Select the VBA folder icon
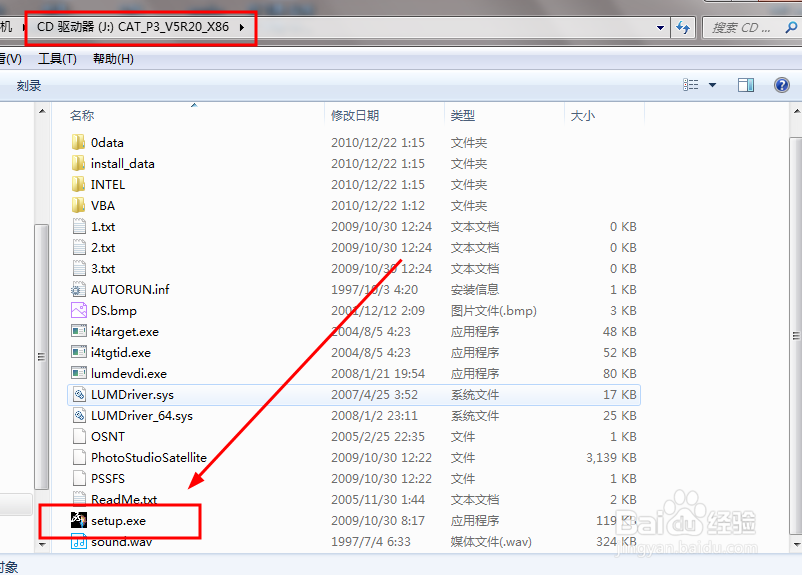 [78, 205]
